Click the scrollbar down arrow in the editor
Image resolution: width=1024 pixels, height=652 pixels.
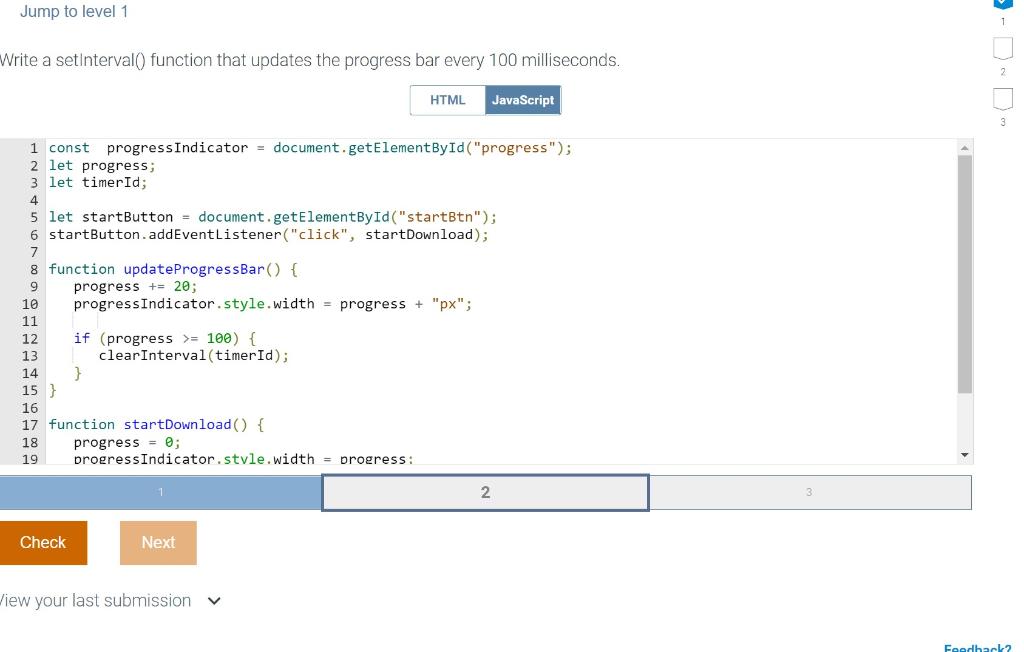click(x=963, y=453)
